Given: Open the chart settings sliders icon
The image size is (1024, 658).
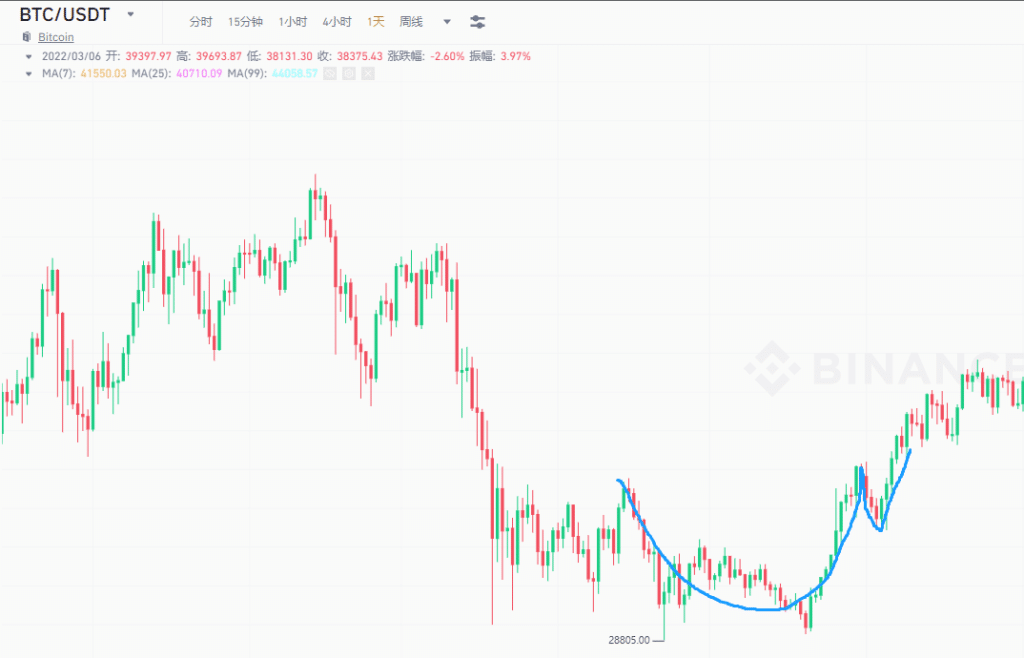Looking at the screenshot, I should 477,21.
